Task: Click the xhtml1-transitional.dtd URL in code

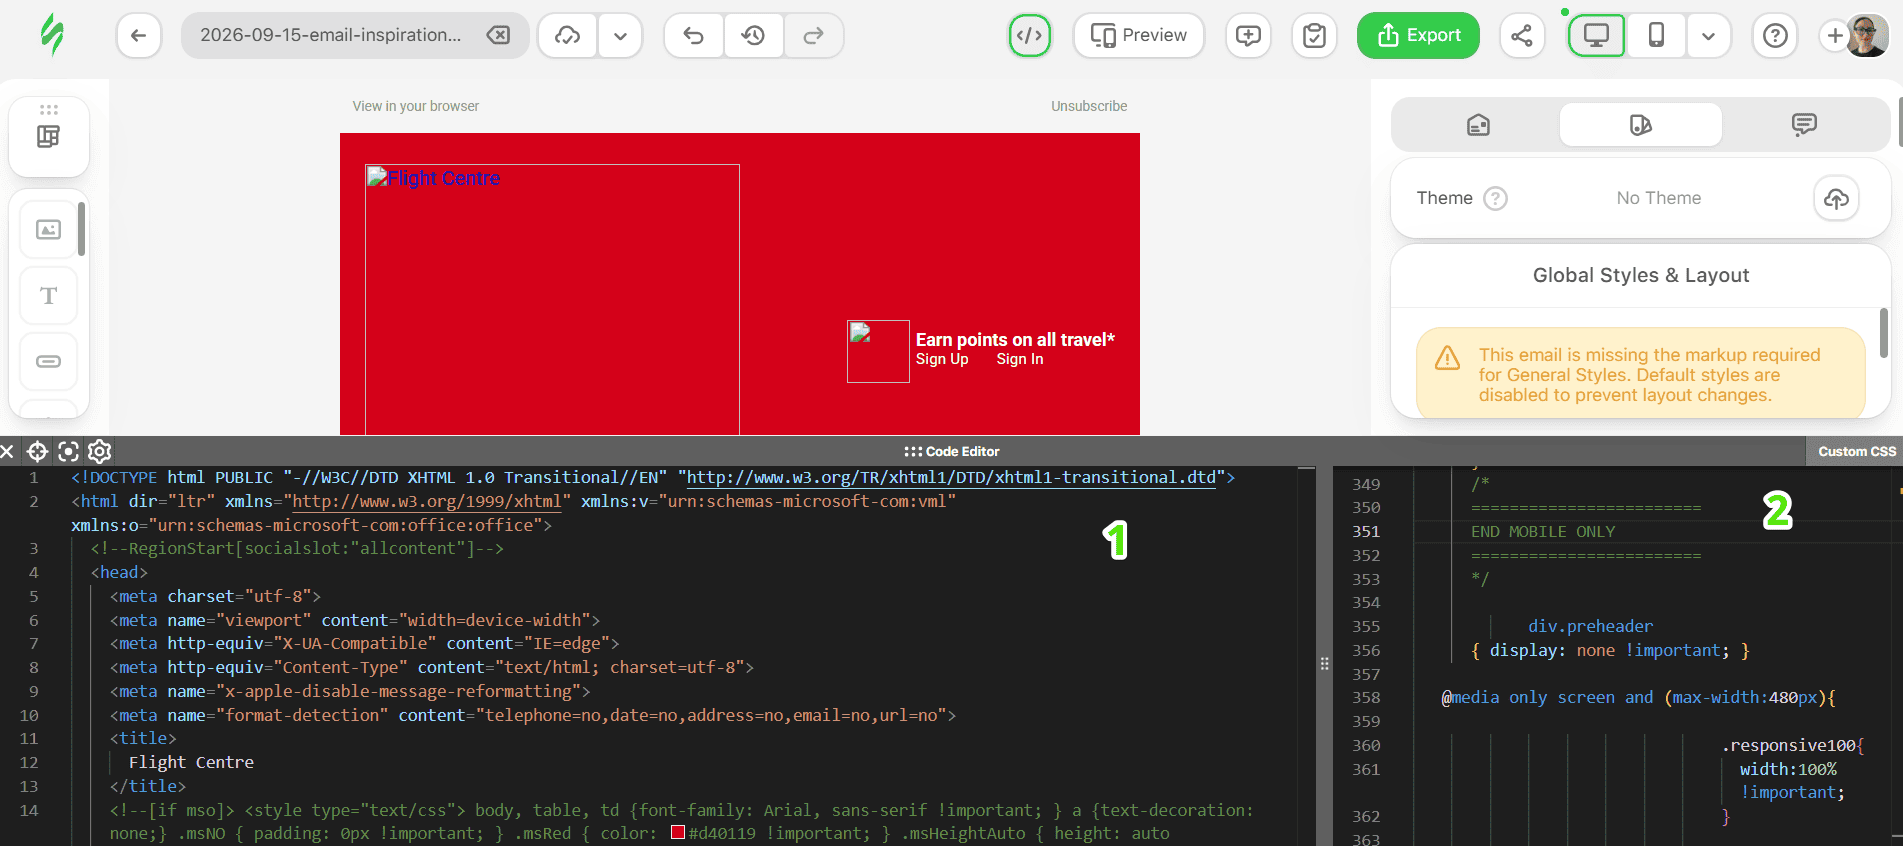Action: [x=951, y=477]
